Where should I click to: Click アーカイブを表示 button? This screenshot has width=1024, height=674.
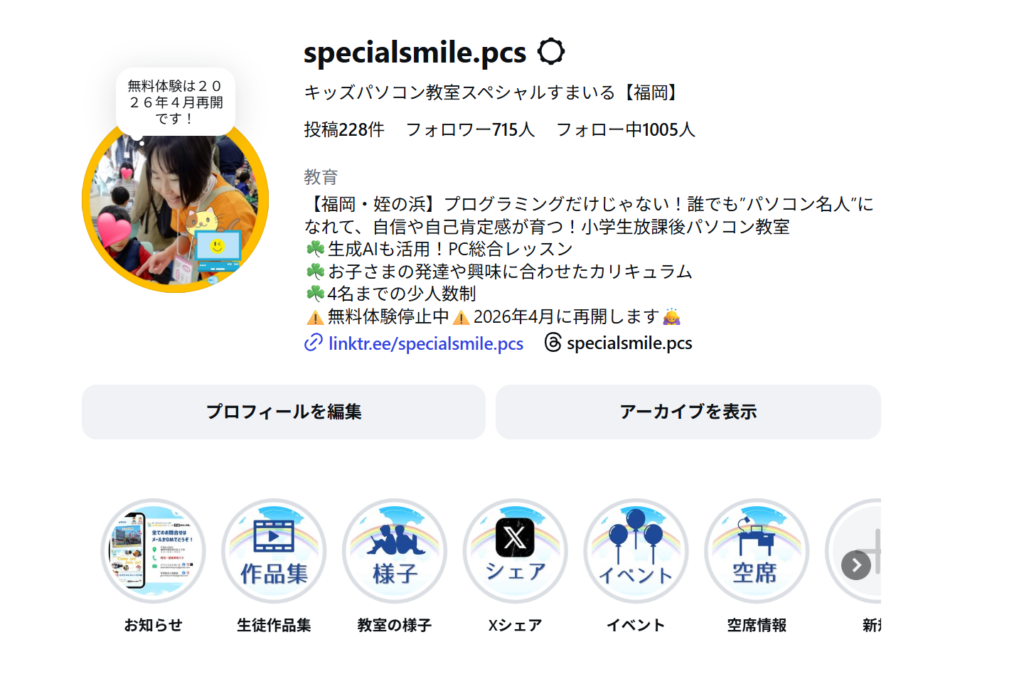[x=688, y=411]
